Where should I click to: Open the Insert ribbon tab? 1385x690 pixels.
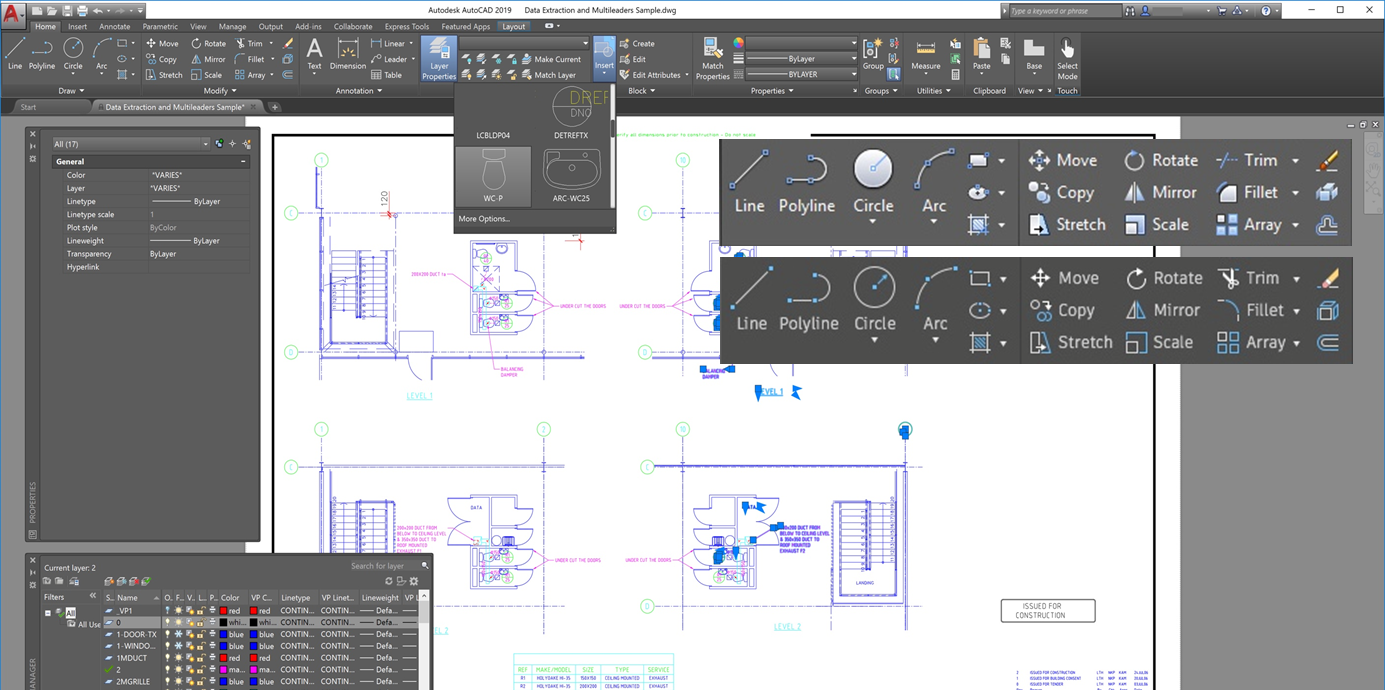(x=77, y=26)
